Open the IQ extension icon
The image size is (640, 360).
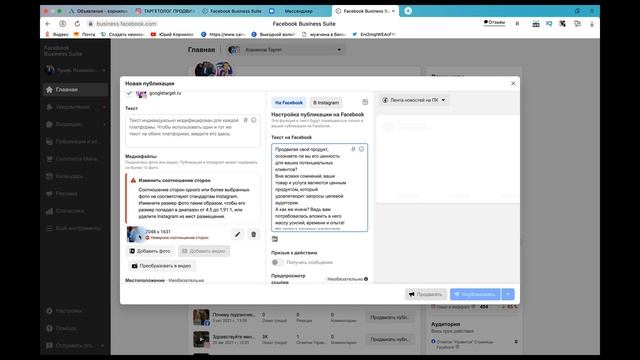[549, 24]
